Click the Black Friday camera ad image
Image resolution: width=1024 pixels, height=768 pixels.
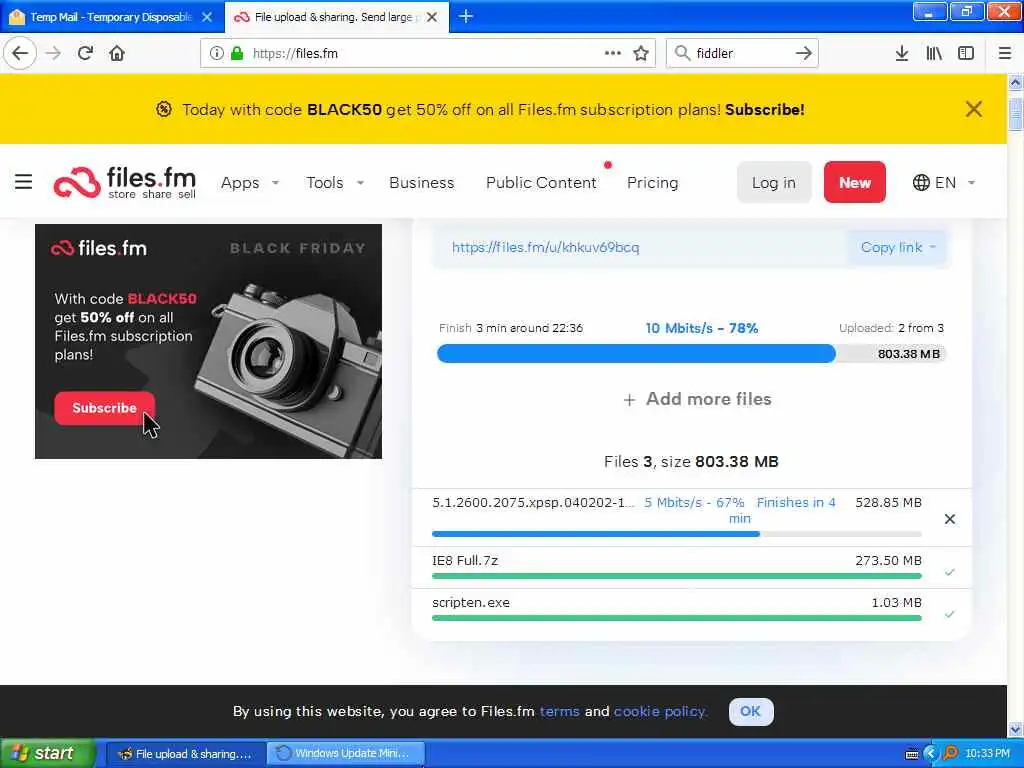(208, 341)
